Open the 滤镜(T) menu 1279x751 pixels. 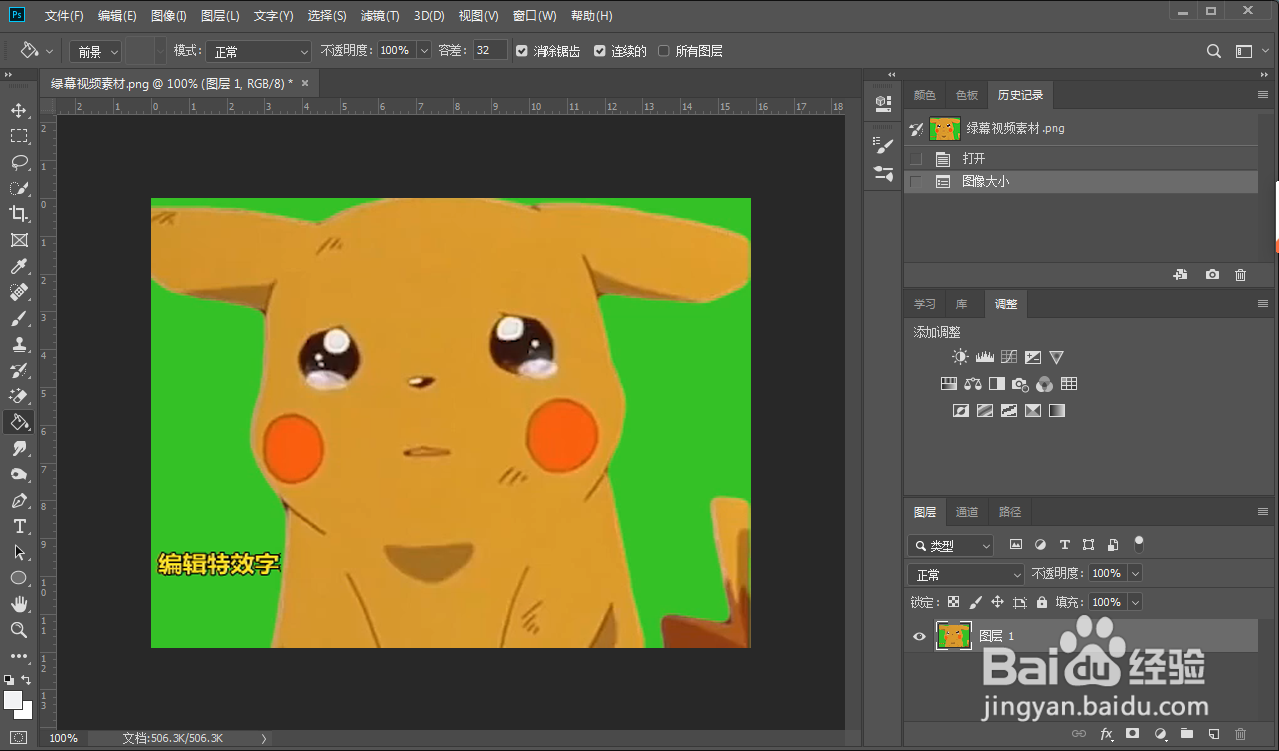380,16
